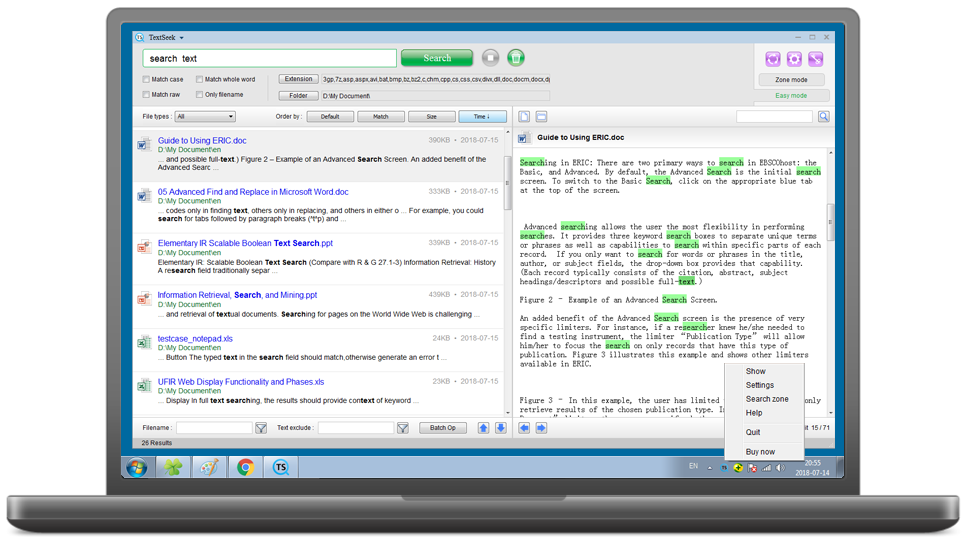
Task: Sort results by Time descending
Action: tap(482, 117)
